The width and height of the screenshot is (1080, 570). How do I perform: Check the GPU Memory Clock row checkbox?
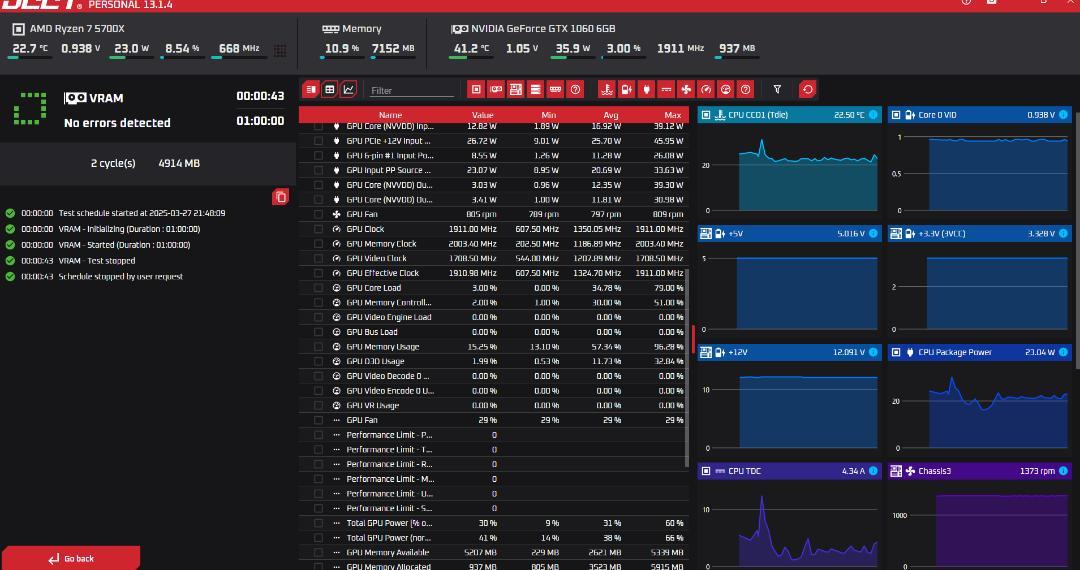point(318,244)
